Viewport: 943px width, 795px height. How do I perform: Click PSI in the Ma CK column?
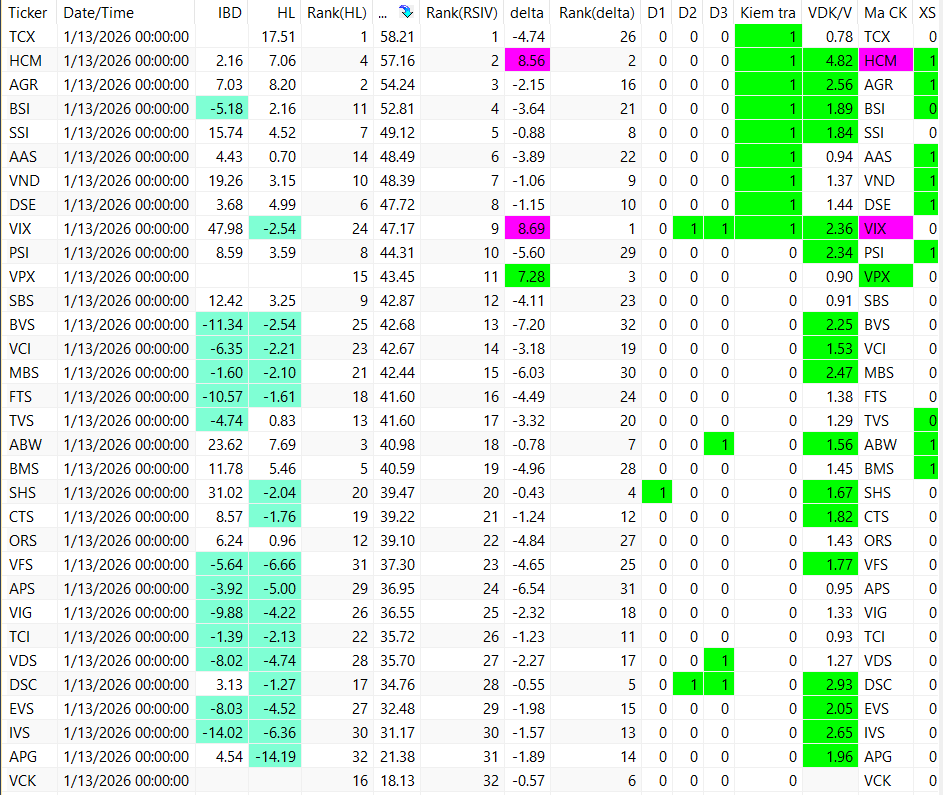(874, 253)
